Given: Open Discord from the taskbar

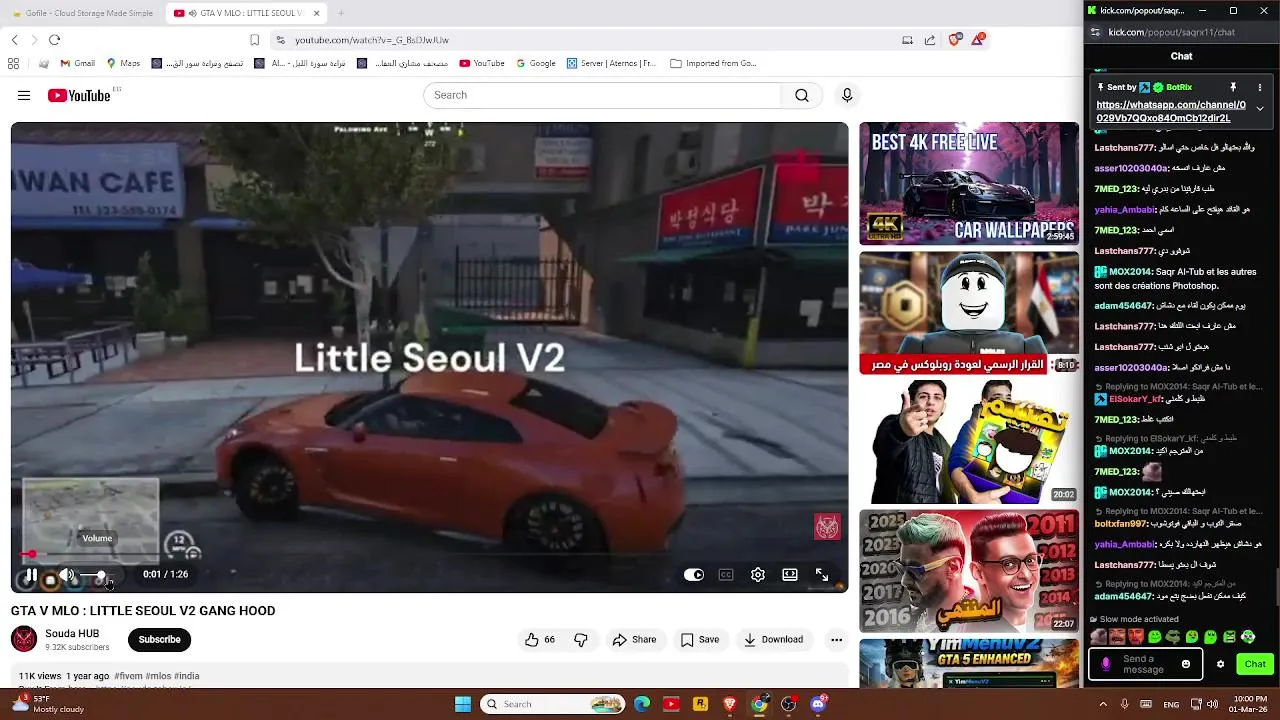Looking at the screenshot, I should [x=818, y=704].
